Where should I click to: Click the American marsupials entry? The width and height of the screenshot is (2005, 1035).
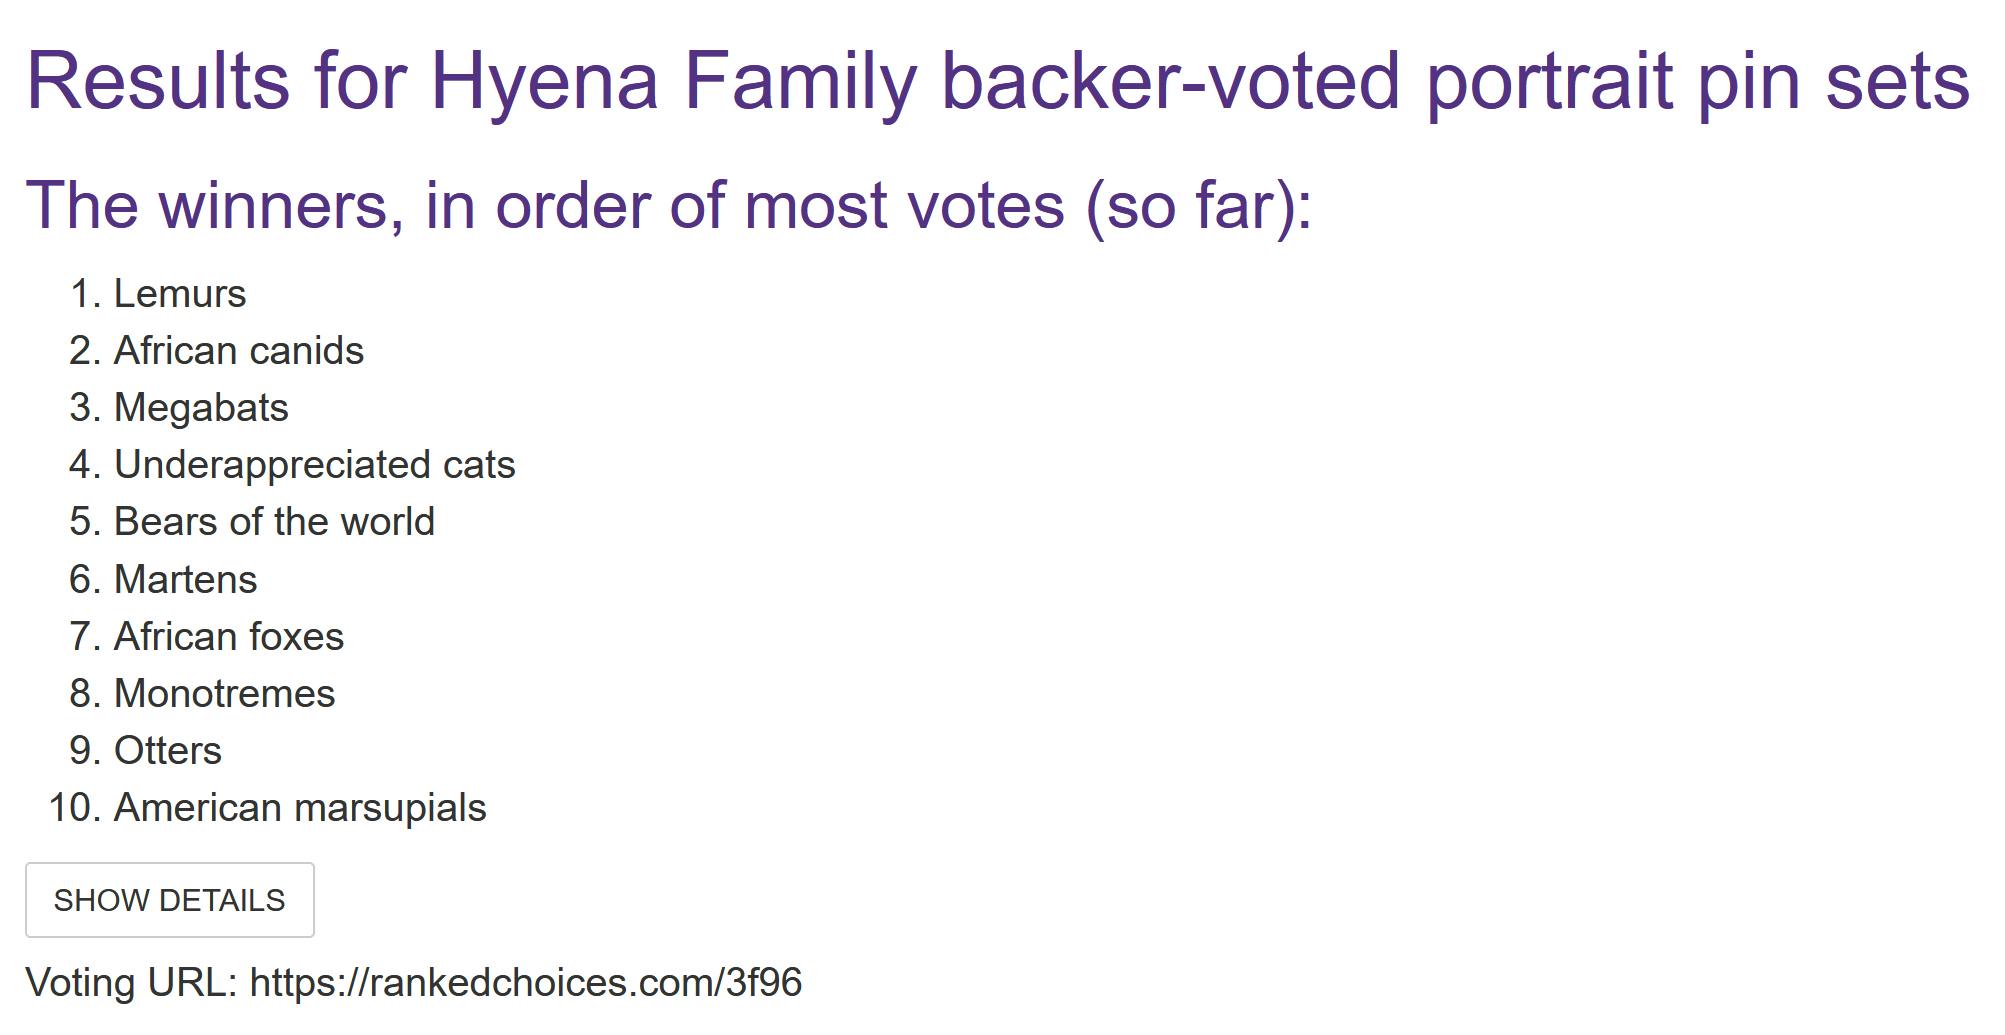300,808
